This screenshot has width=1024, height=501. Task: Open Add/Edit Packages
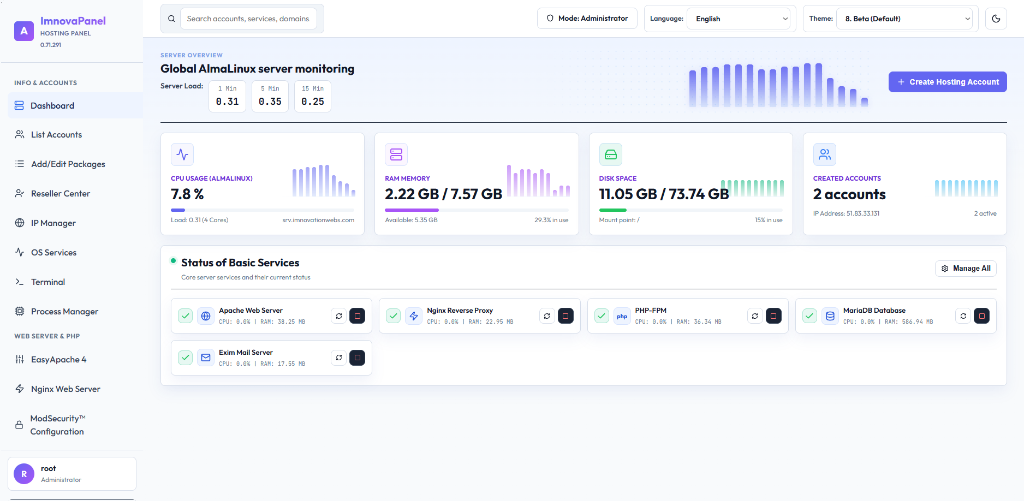point(75,164)
